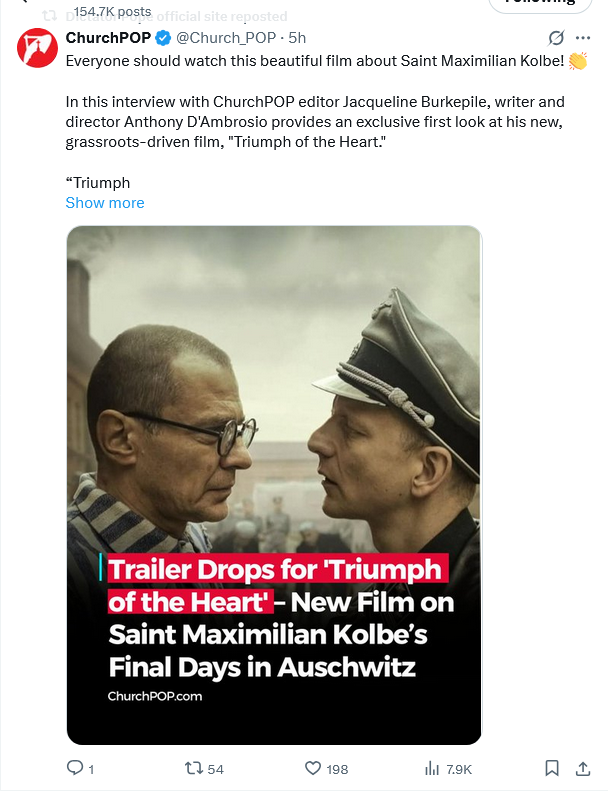Click the 198 likes count
Viewport: 608px width, 791px height.
click(x=337, y=769)
